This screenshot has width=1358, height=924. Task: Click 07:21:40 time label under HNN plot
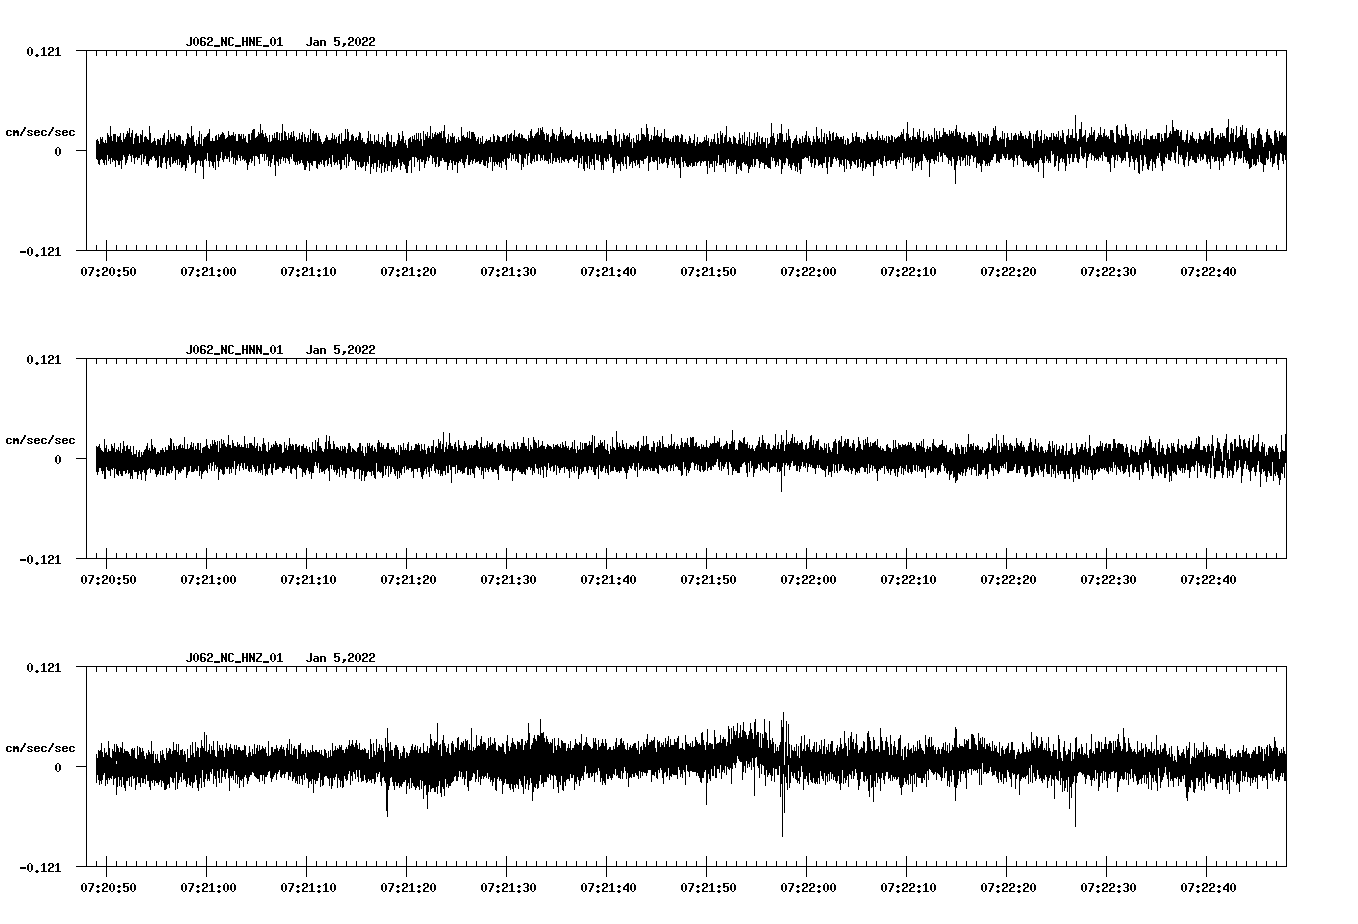608,579
